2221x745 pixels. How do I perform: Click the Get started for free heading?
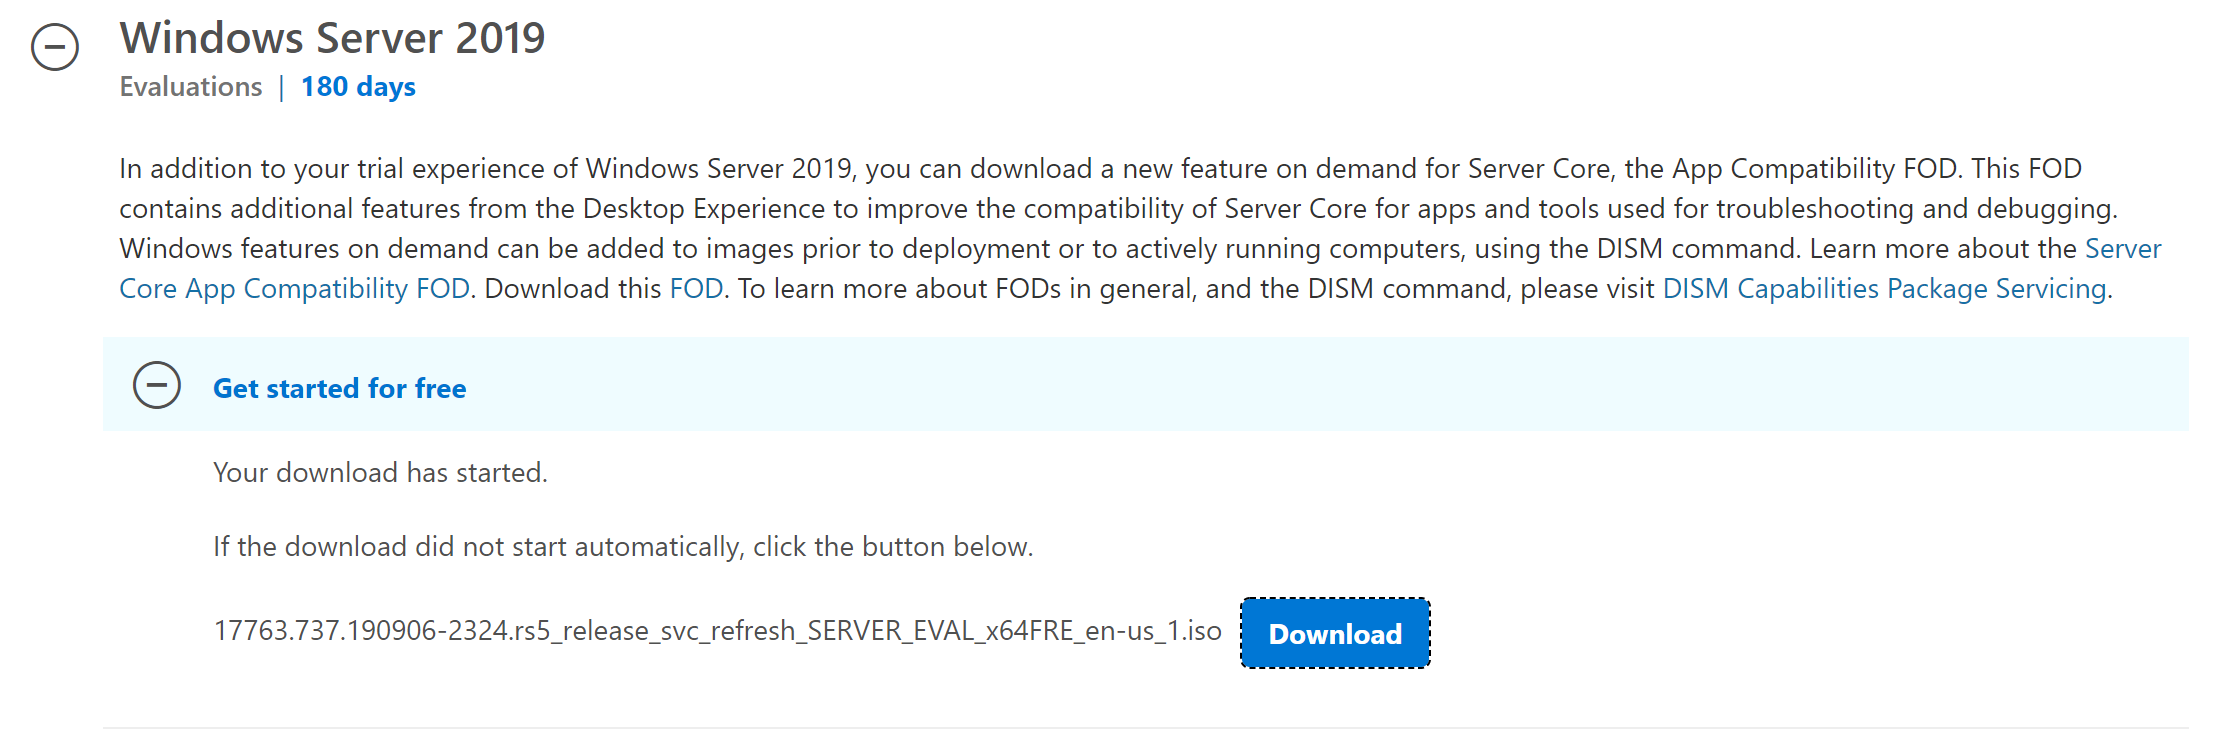340,388
